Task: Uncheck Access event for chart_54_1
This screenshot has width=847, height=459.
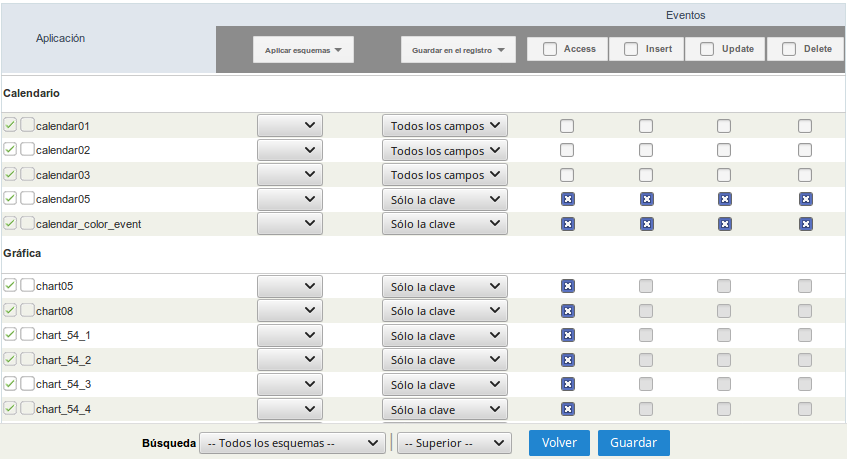Action: tap(568, 335)
